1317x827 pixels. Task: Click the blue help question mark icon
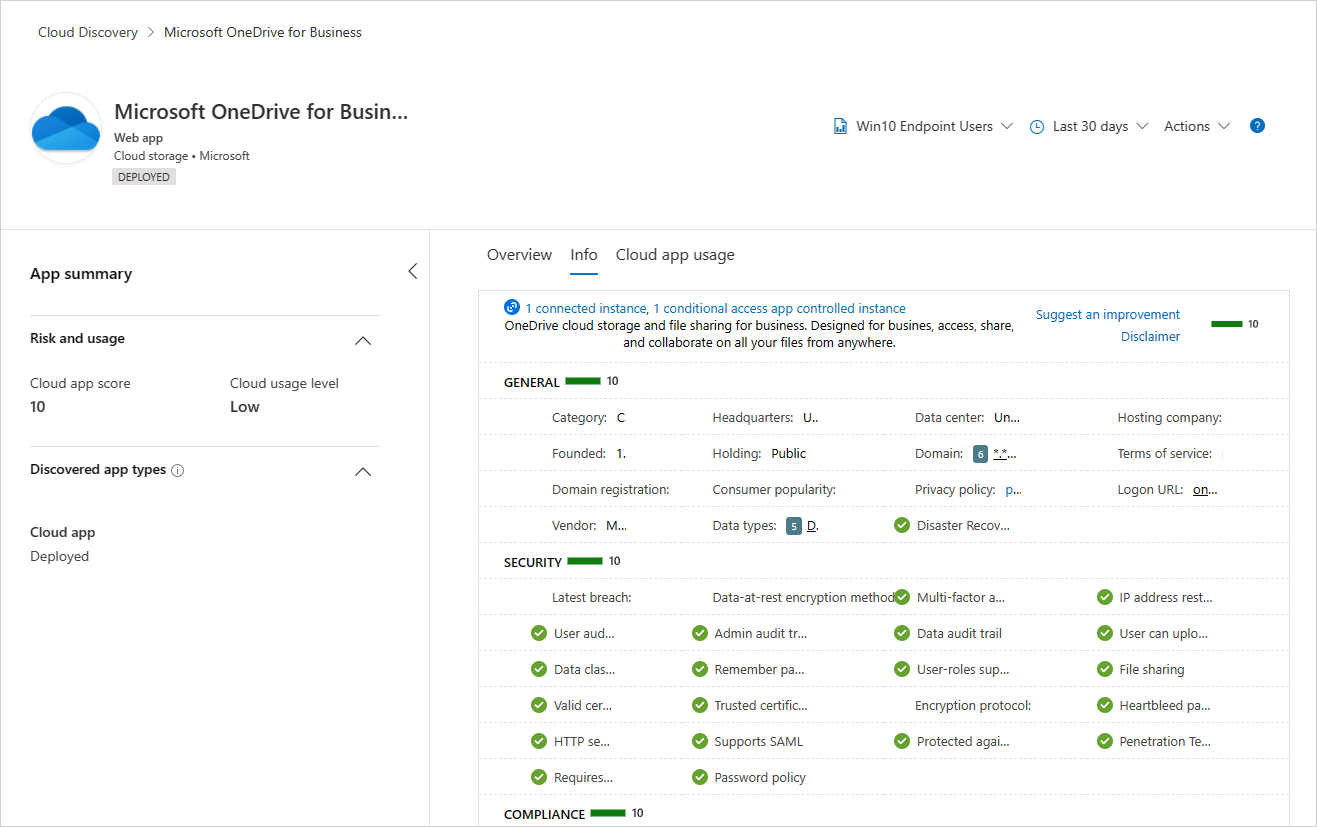[x=1258, y=126]
